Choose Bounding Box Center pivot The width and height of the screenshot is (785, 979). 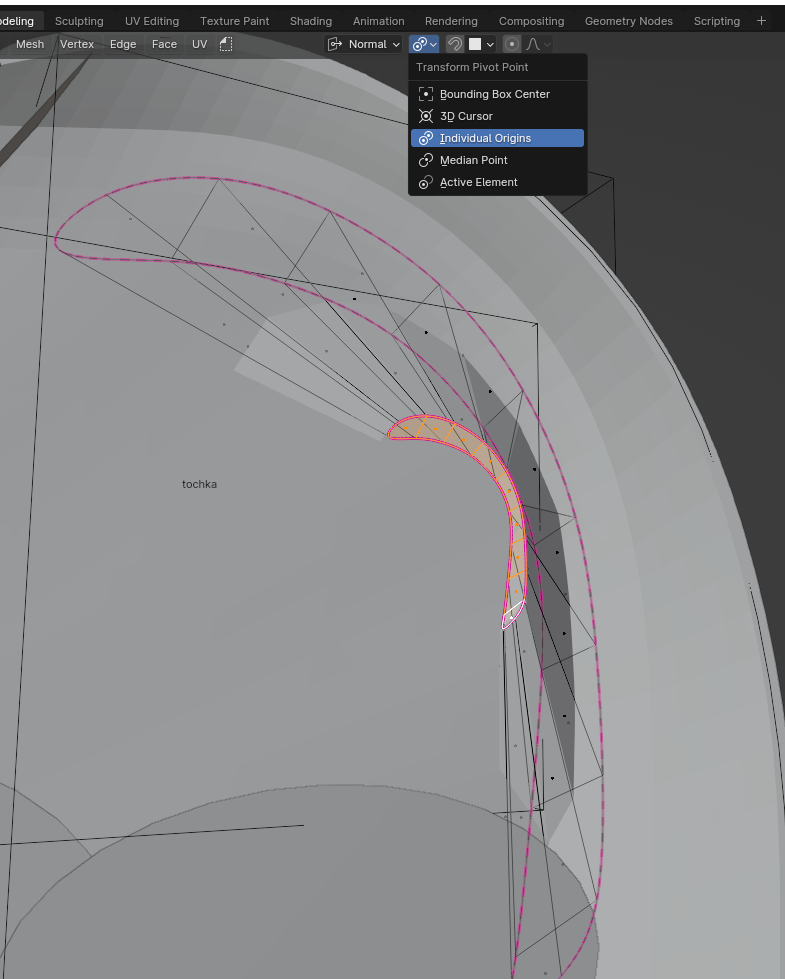pos(497,94)
